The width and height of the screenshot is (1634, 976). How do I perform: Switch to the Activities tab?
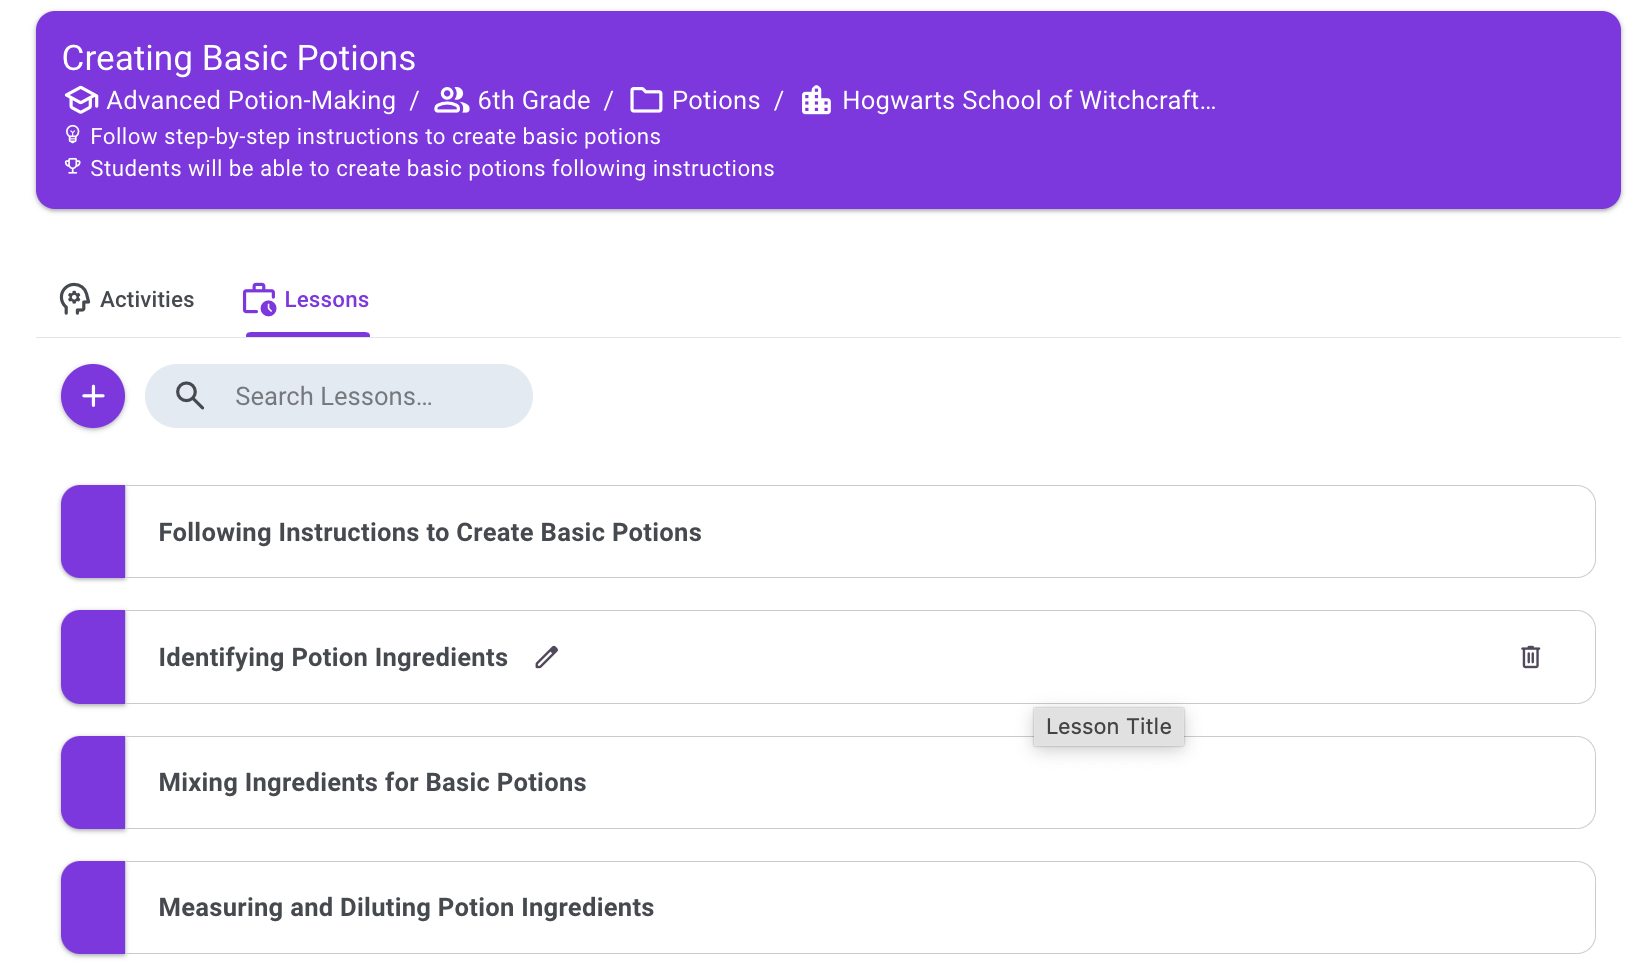coord(127,299)
